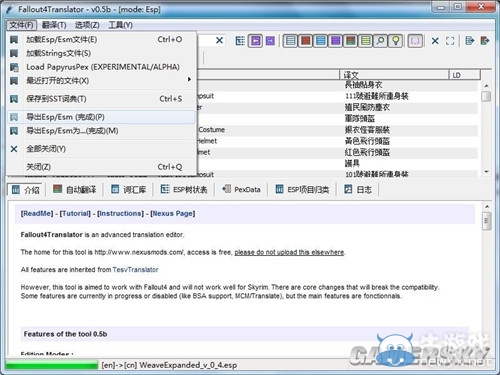500x375 pixels.
Task: Click the intro panel scrollbar up arrow
Action: click(487, 207)
